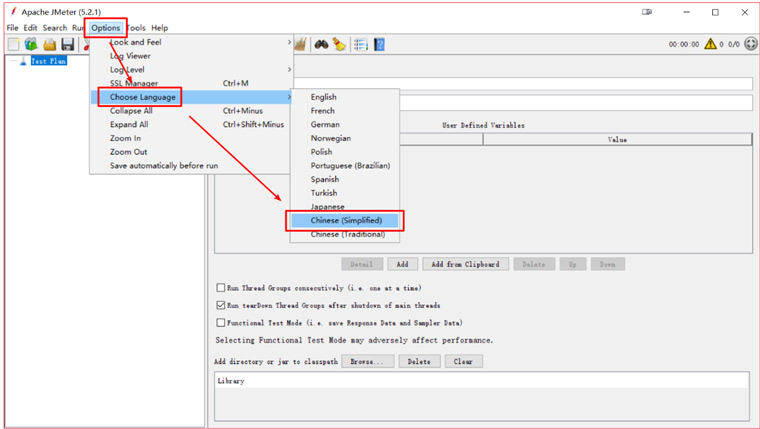The height and width of the screenshot is (429, 760).
Task: Click the Test Plan flask icon
Action: pyautogui.click(x=23, y=61)
